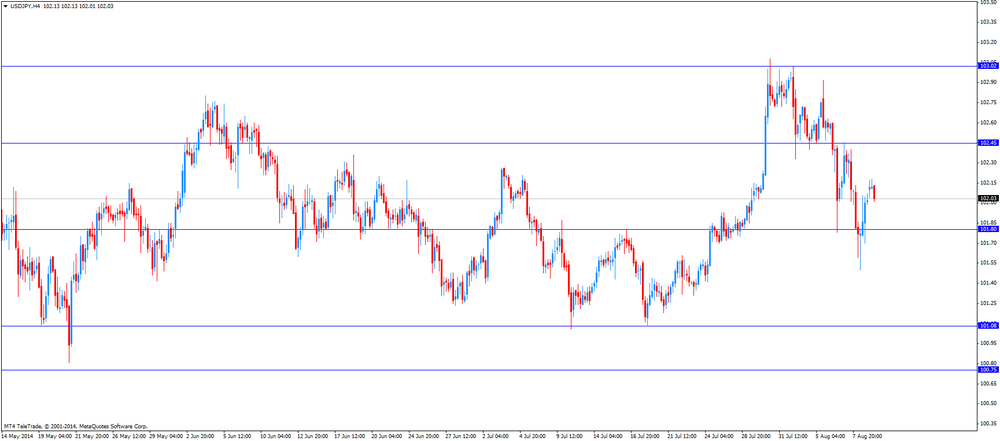Viewport: 1000px width, 441px height.
Task: Click the 102.75 price scale value
Action: click(988, 102)
